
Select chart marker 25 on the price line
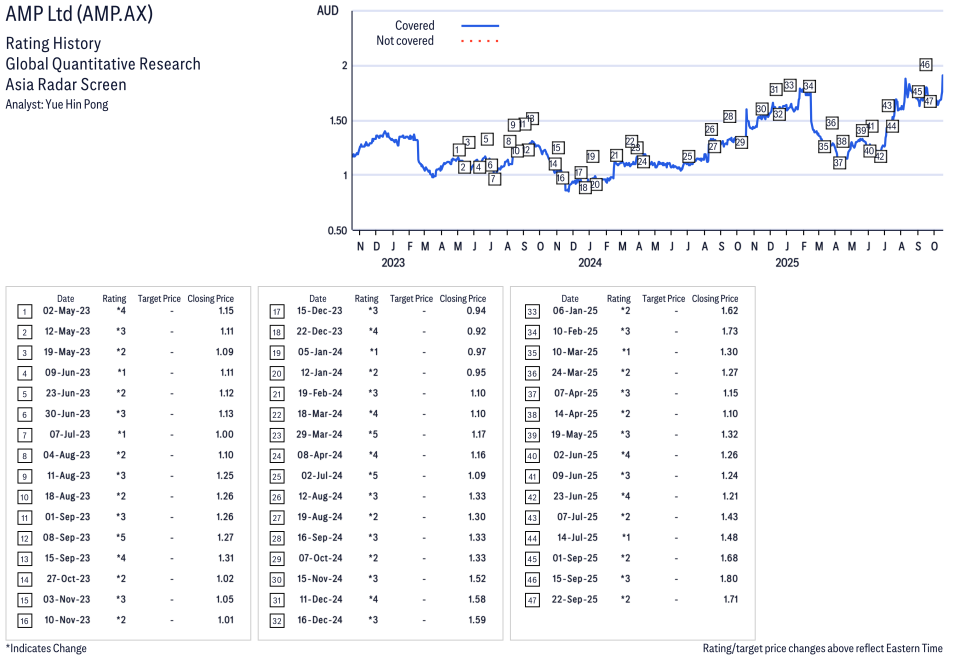tap(688, 156)
